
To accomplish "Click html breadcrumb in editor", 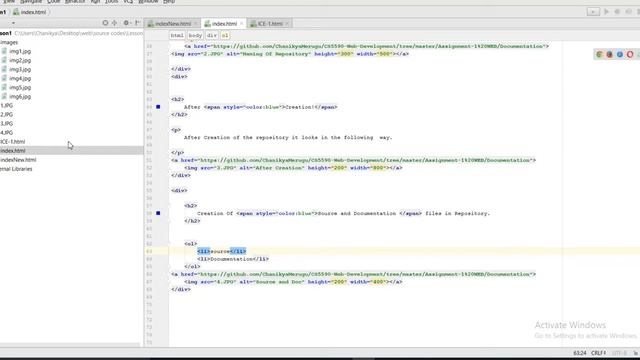I will pyautogui.click(x=177, y=36).
